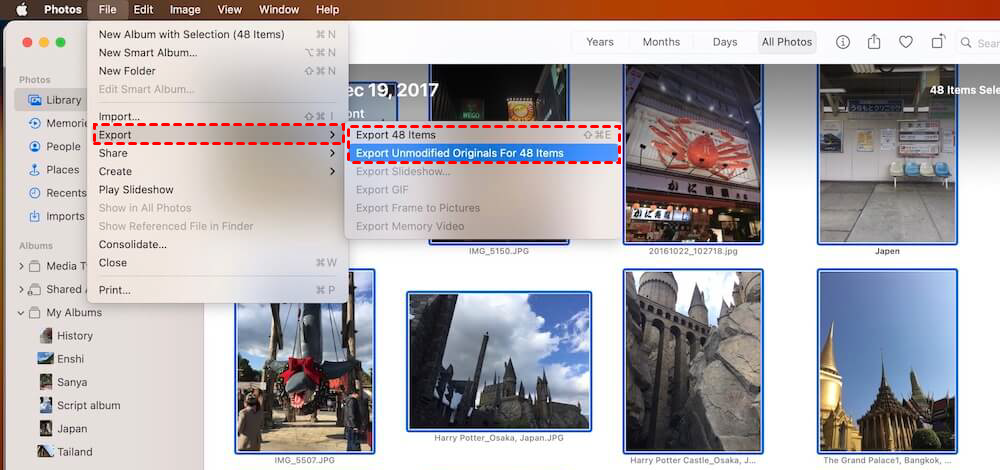Expand the Media Types folder
This screenshot has width=1000, height=470.
(x=21, y=266)
